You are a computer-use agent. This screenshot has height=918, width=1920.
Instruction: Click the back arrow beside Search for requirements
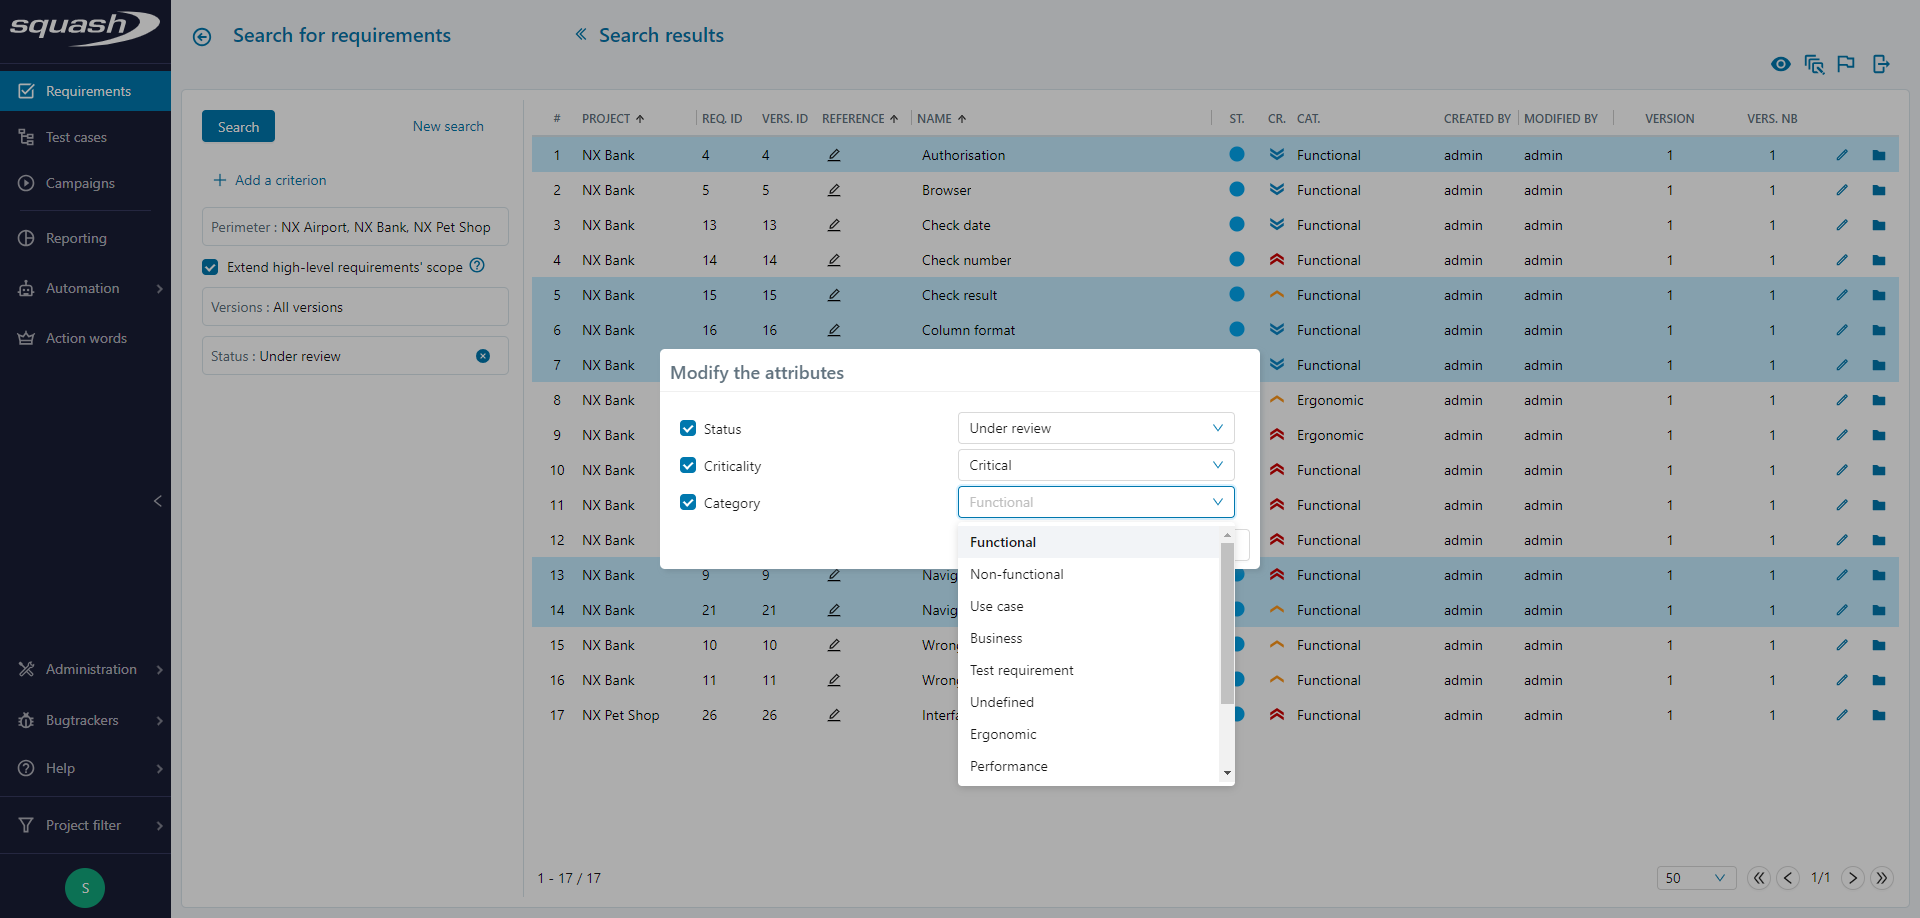click(x=202, y=37)
